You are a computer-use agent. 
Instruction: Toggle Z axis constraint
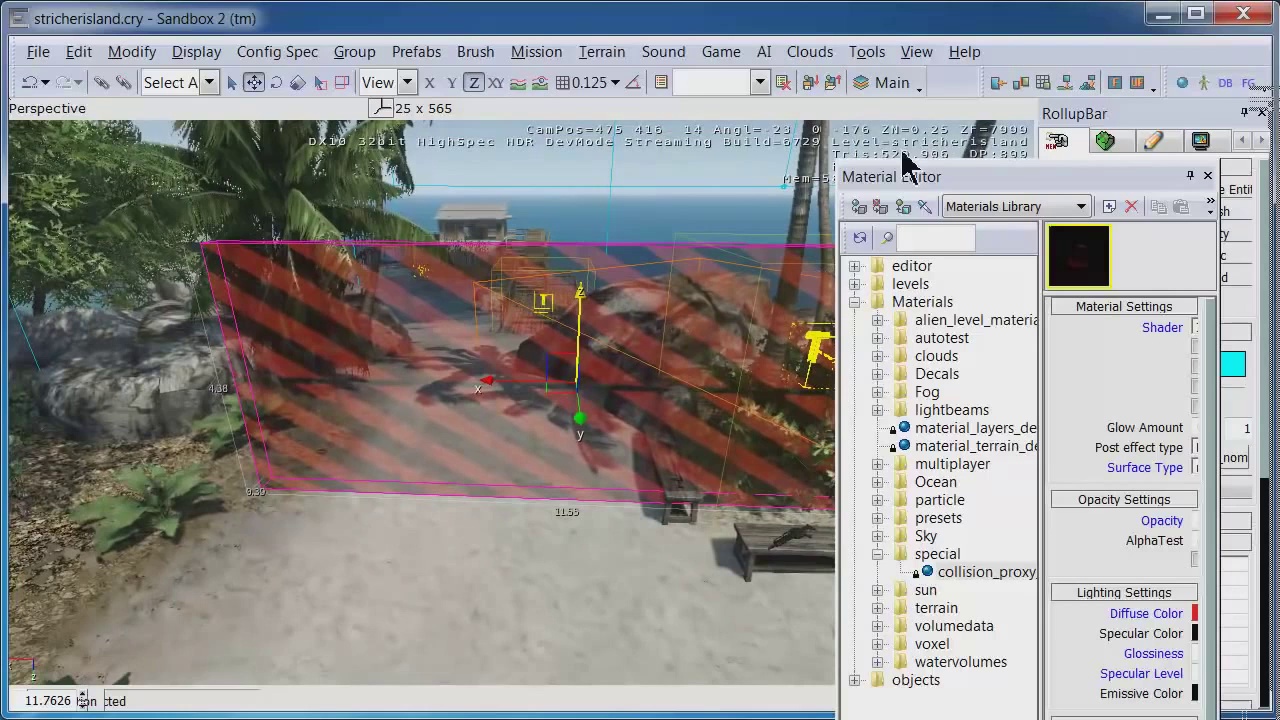(474, 83)
